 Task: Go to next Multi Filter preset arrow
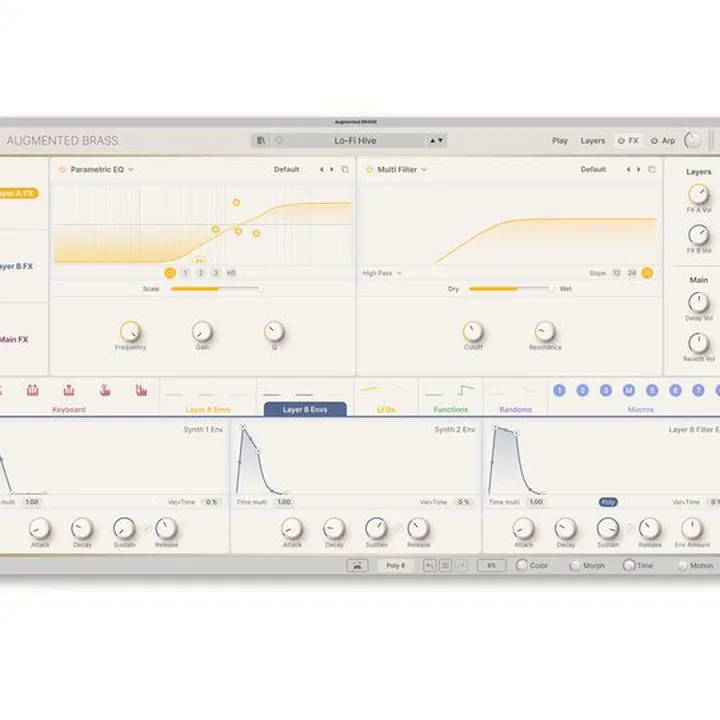[x=638, y=169]
